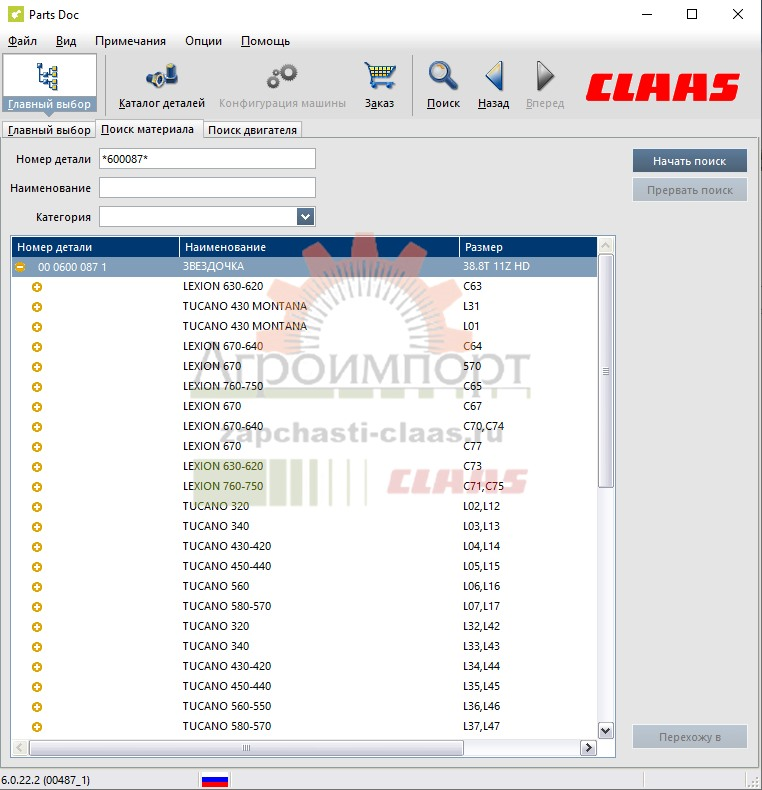The width and height of the screenshot is (762, 790).
Task: Open the Категория dropdown
Action: pos(305,217)
